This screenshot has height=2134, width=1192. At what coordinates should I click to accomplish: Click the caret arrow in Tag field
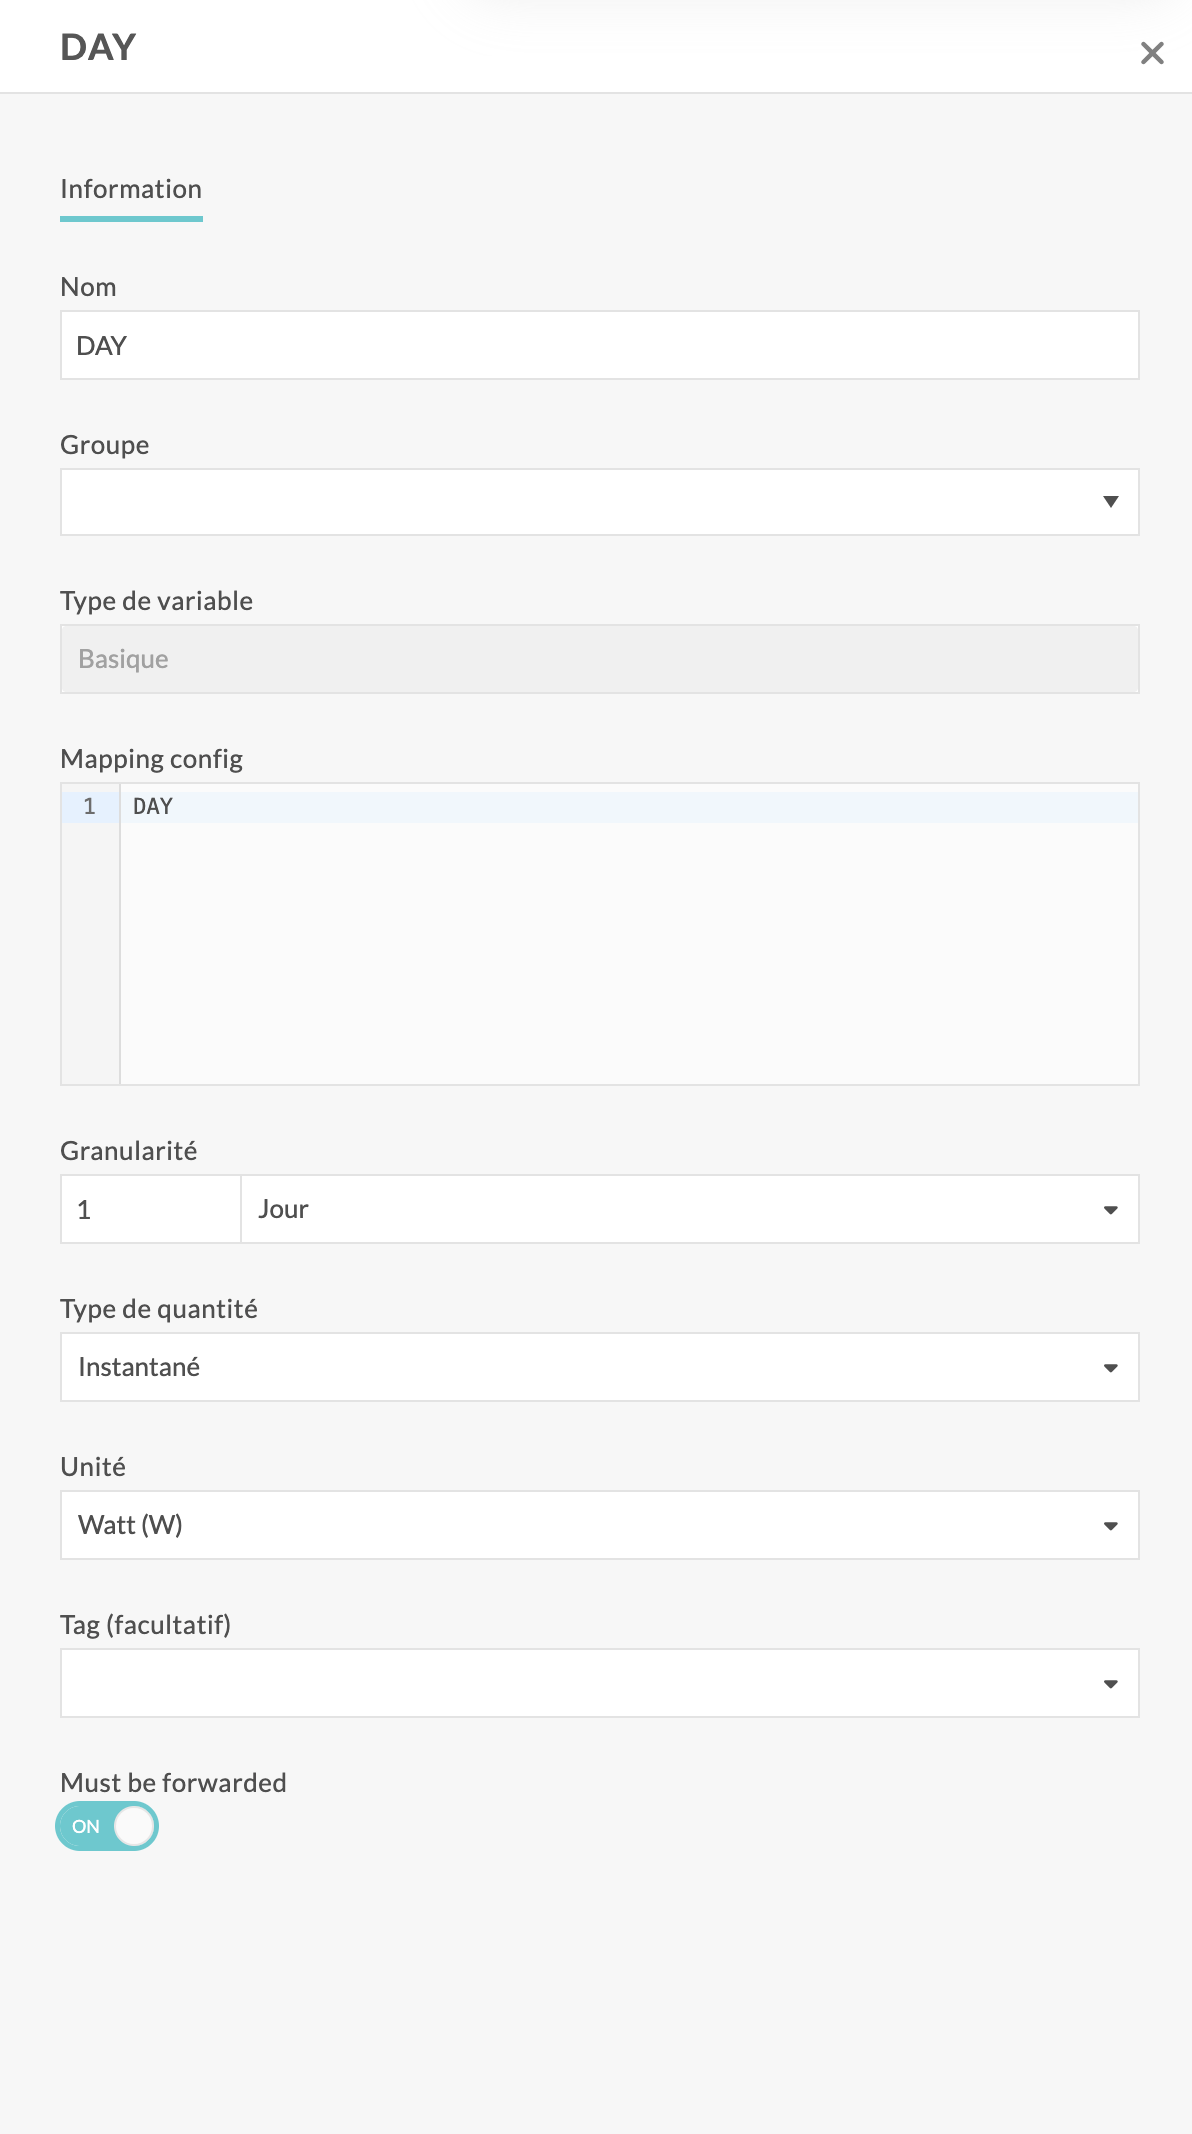(1110, 1684)
